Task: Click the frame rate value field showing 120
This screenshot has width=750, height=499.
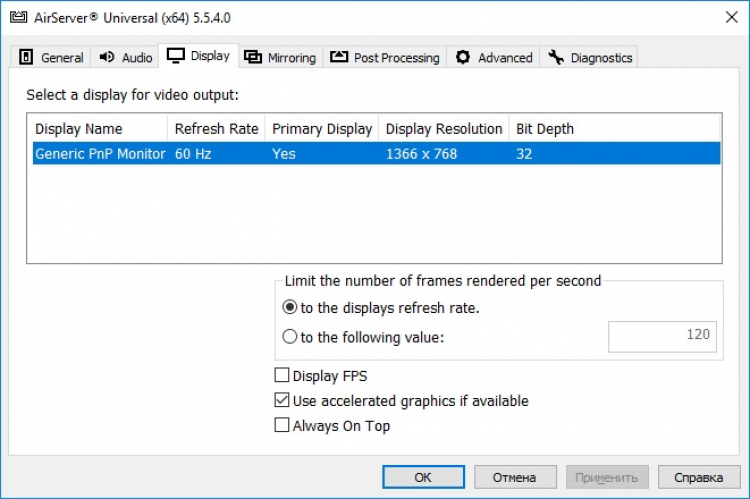Action: pyautogui.click(x=662, y=337)
